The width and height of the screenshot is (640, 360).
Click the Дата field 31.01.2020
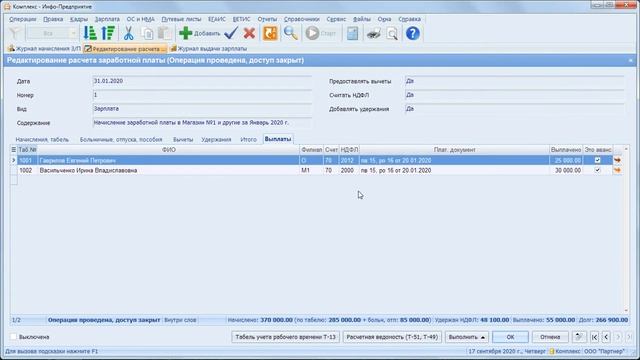click(202, 81)
